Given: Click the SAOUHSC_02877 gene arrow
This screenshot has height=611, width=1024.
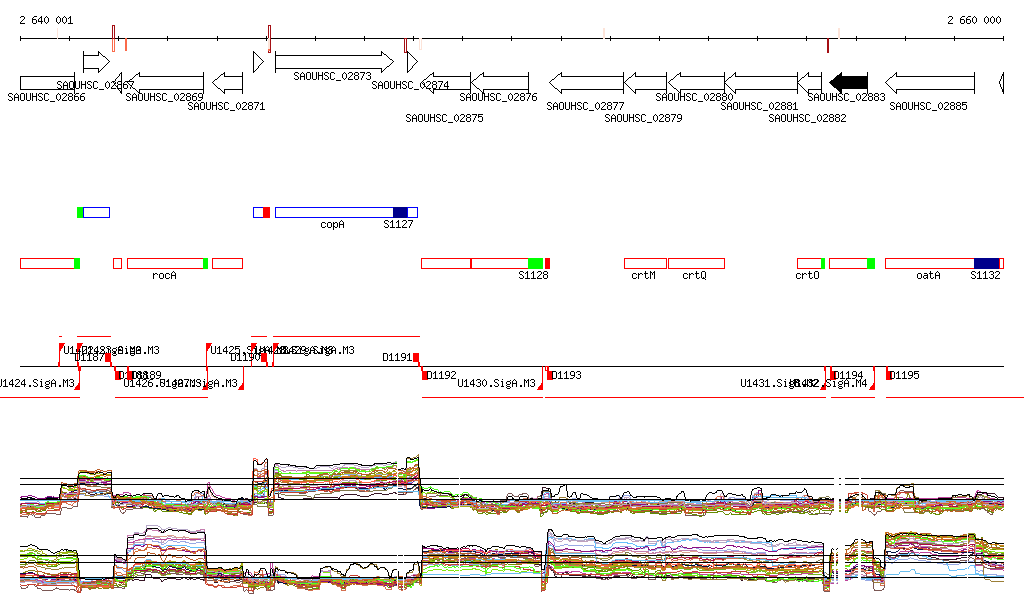Looking at the screenshot, I should 586,83.
